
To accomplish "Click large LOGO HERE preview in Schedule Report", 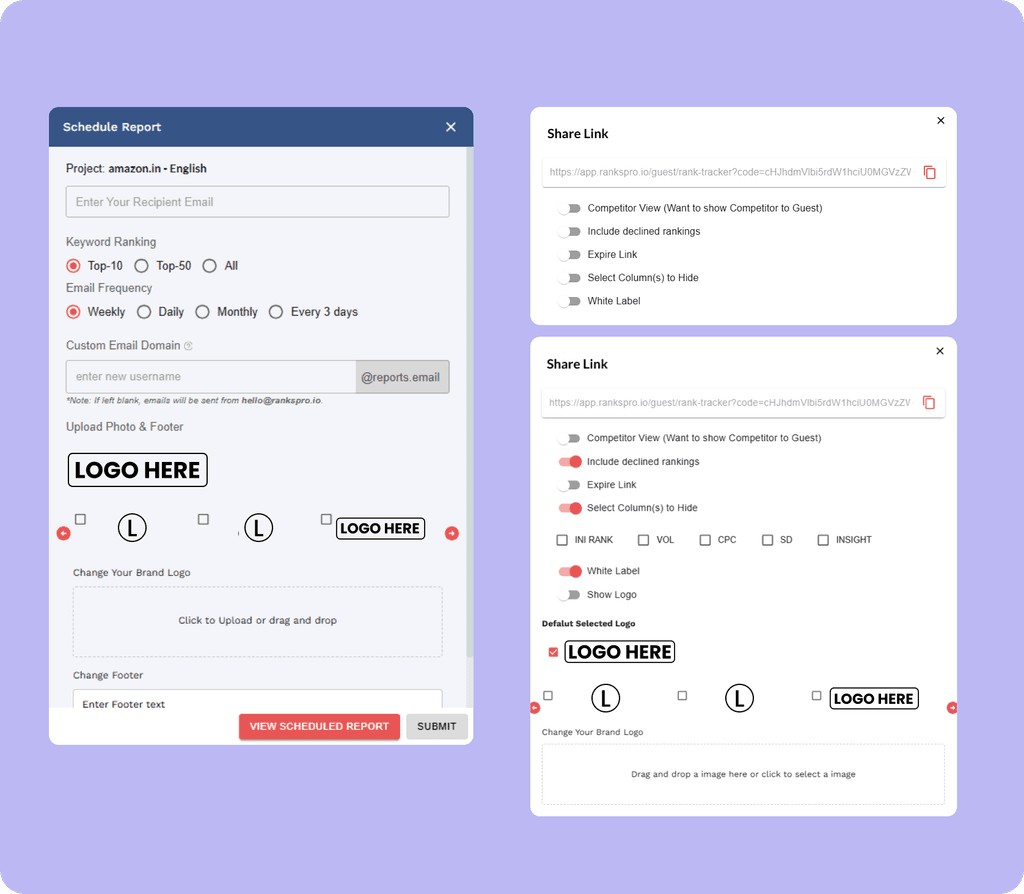I will point(138,470).
